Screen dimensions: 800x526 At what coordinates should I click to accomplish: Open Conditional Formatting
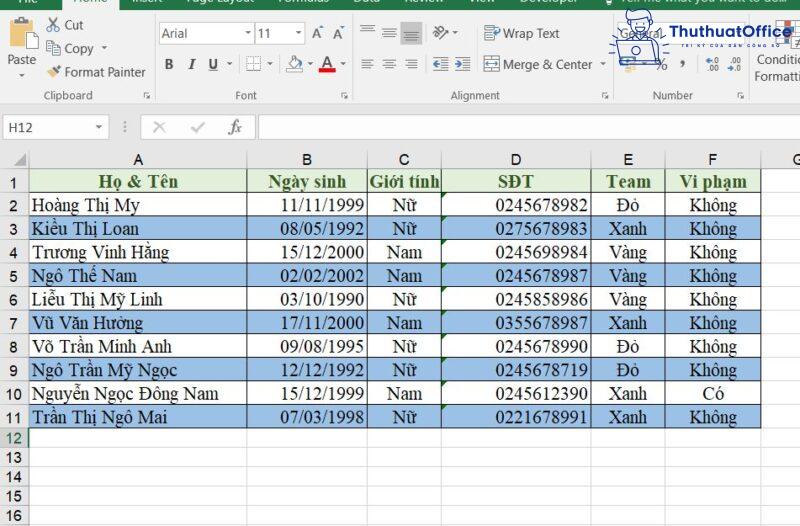click(777, 51)
